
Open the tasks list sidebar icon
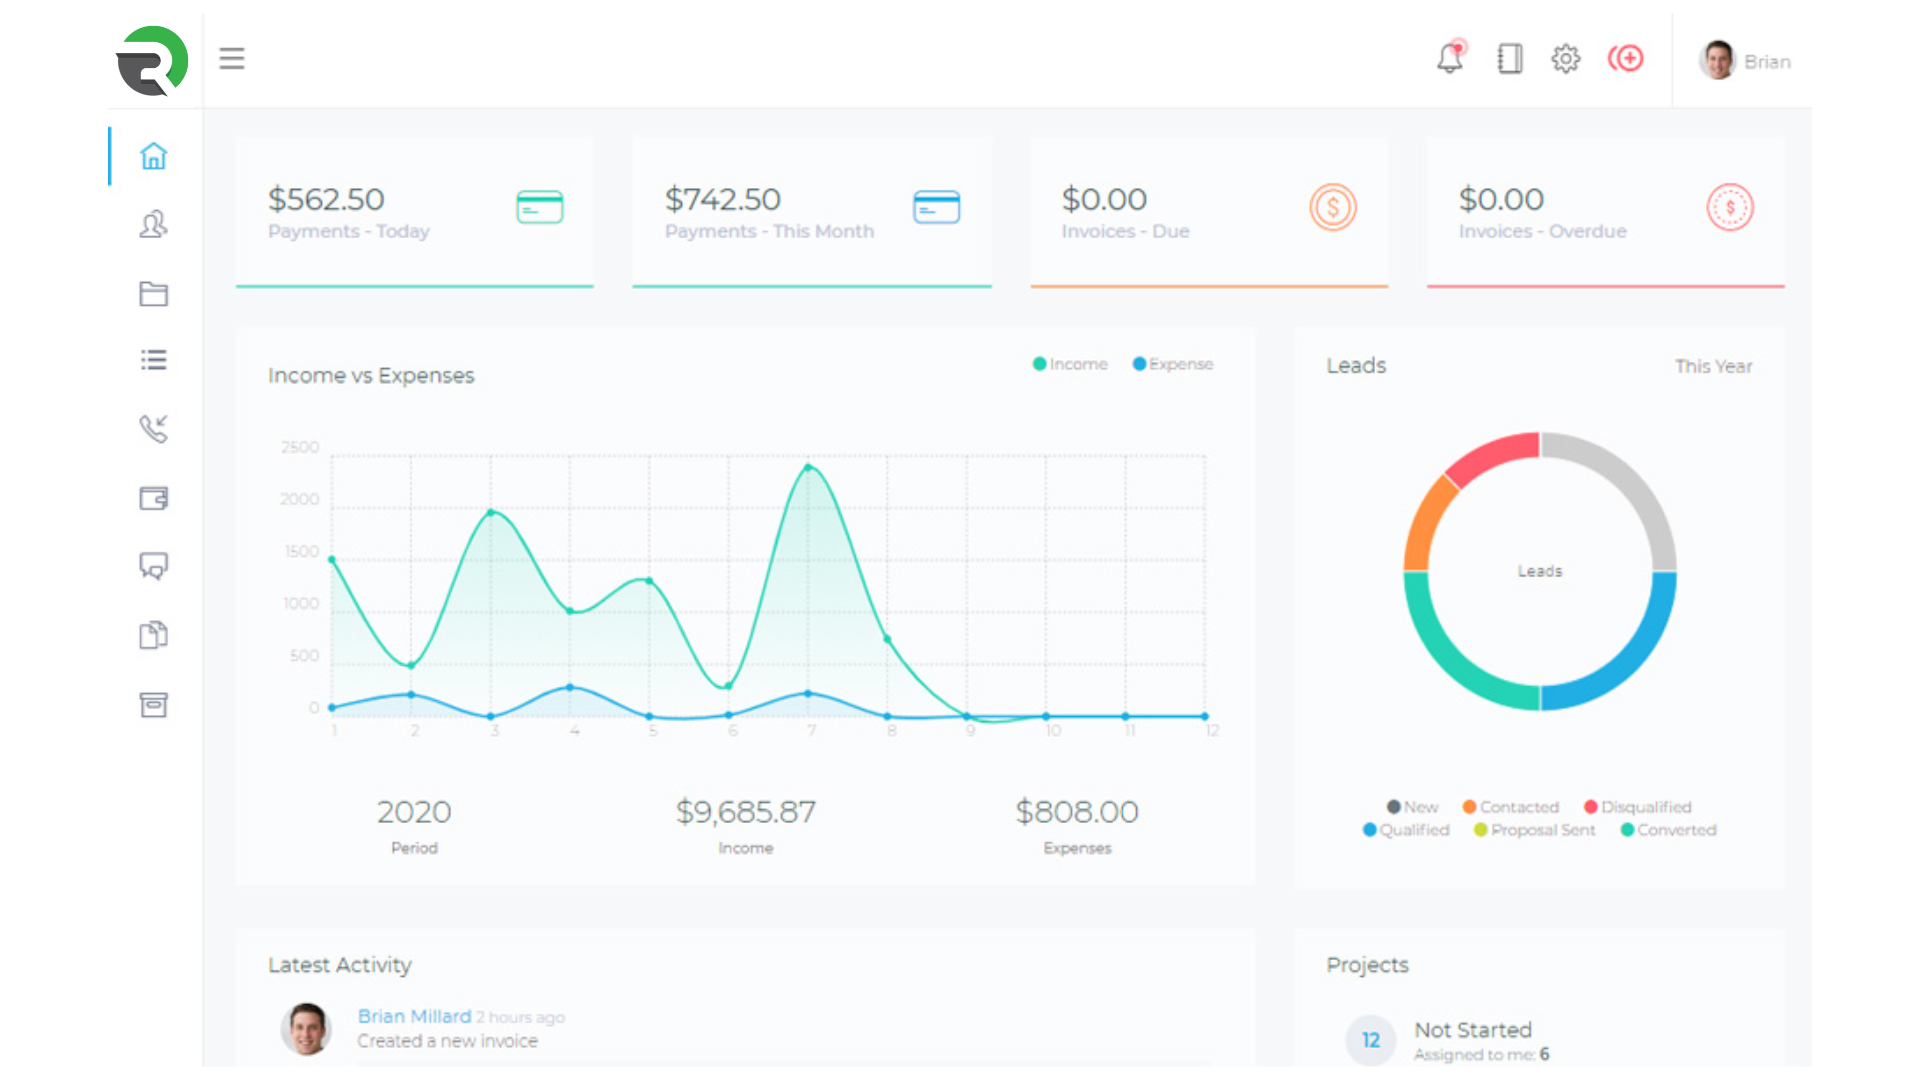point(153,360)
